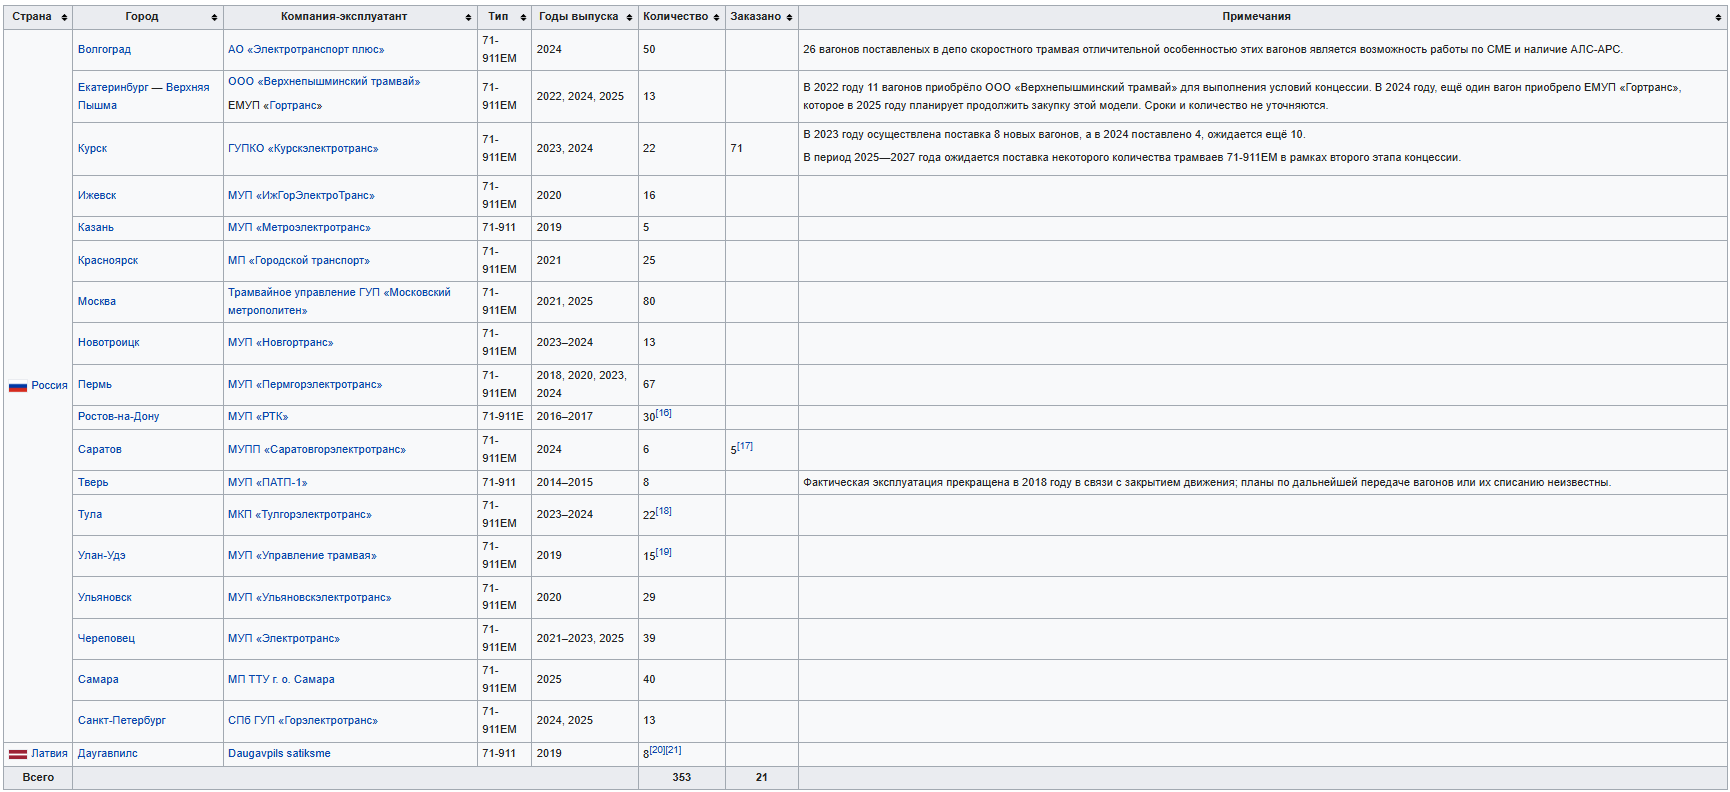Open the Daugavpils satiksme link
Image resolution: width=1730 pixels, height=792 pixels.
point(279,753)
